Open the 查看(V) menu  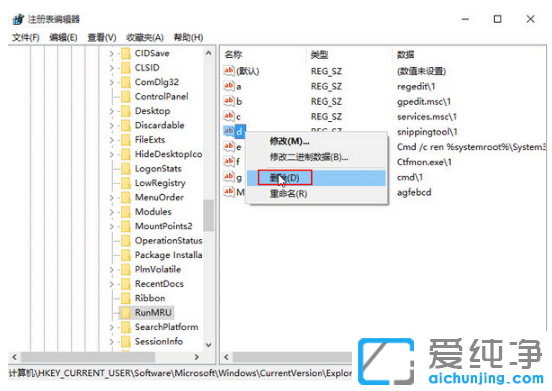coord(102,37)
